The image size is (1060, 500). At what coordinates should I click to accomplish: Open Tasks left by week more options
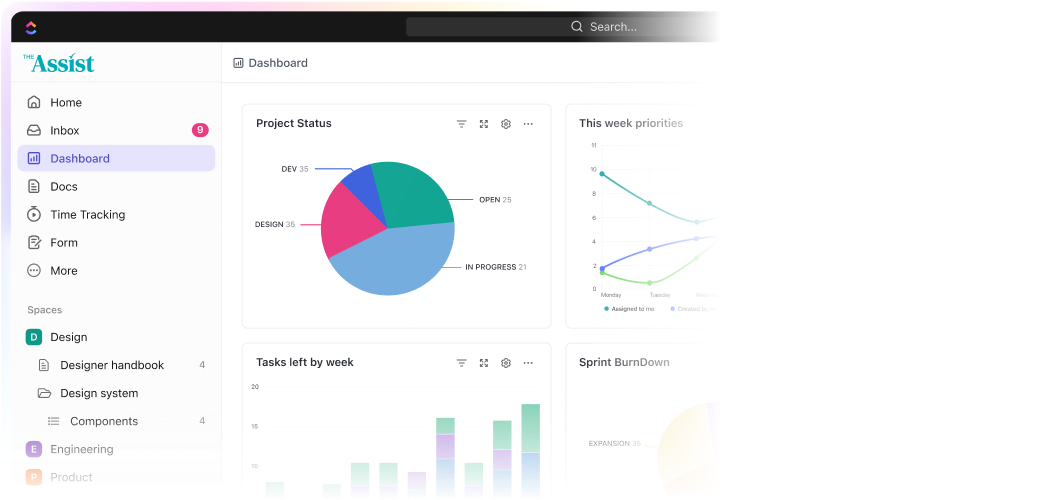(528, 363)
